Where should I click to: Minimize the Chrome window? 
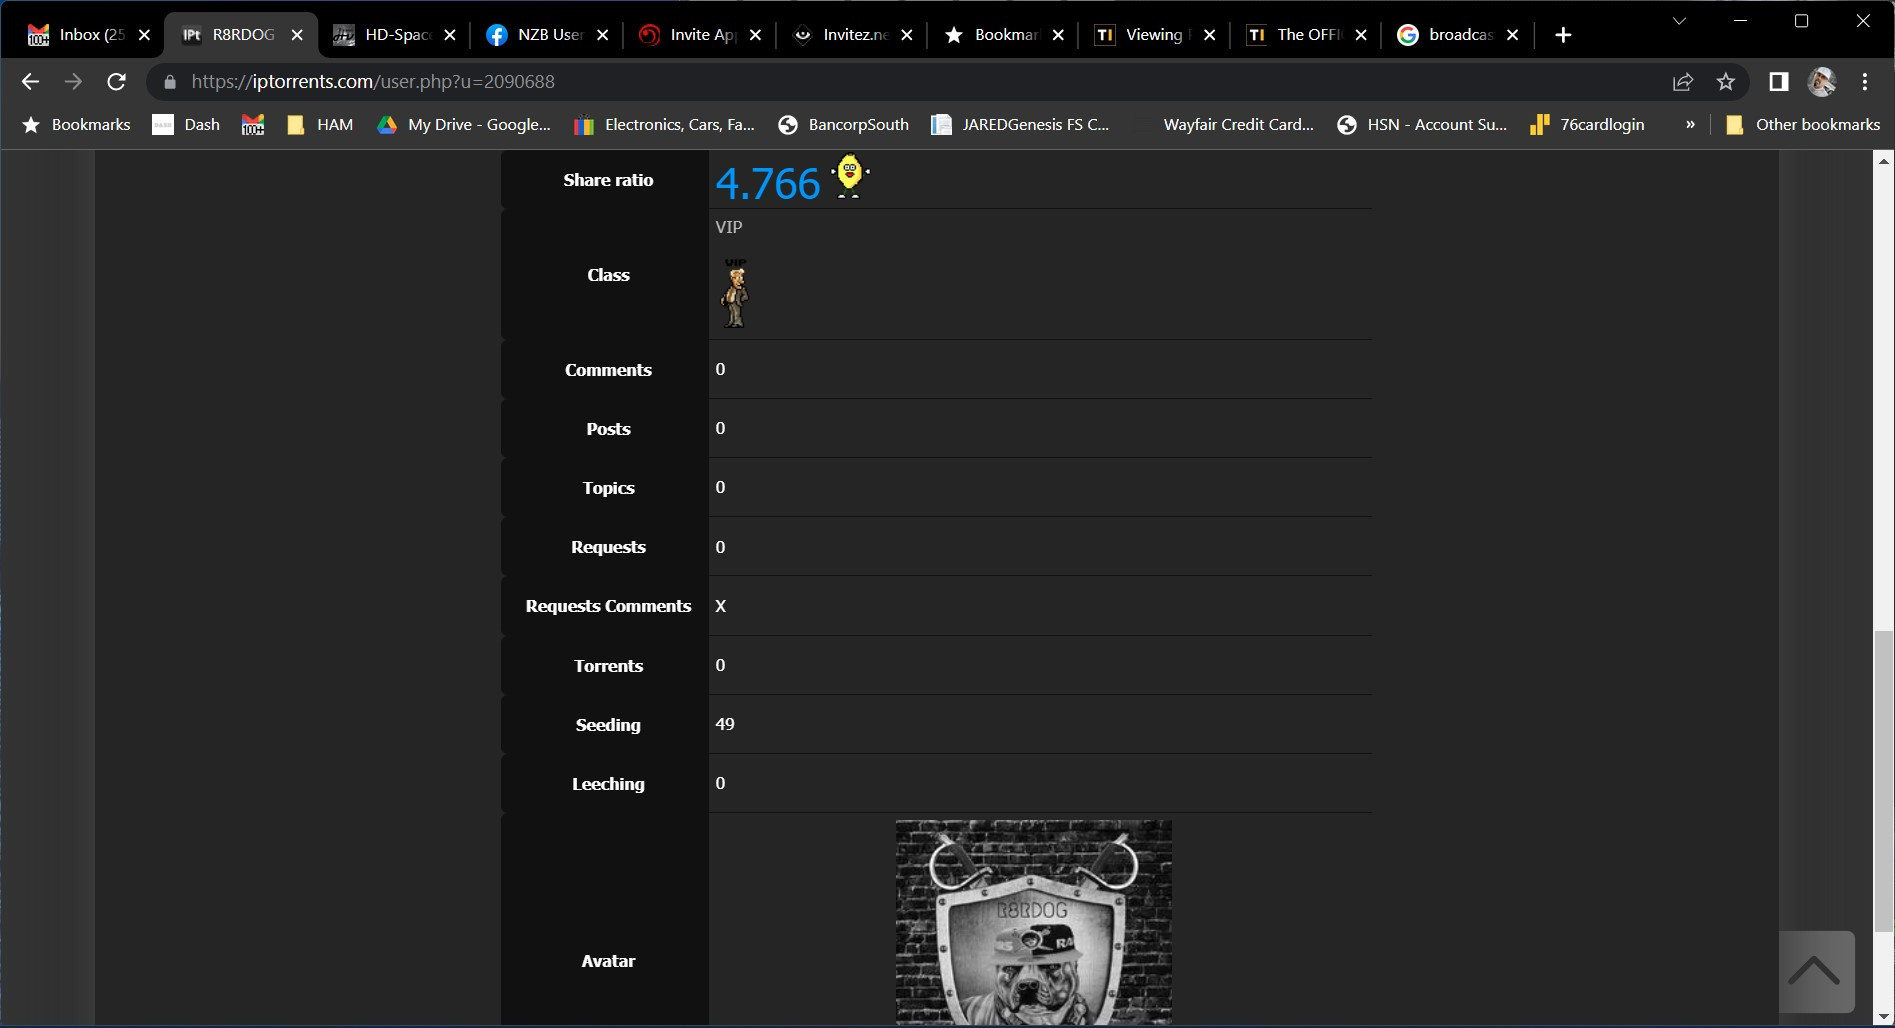point(1741,21)
